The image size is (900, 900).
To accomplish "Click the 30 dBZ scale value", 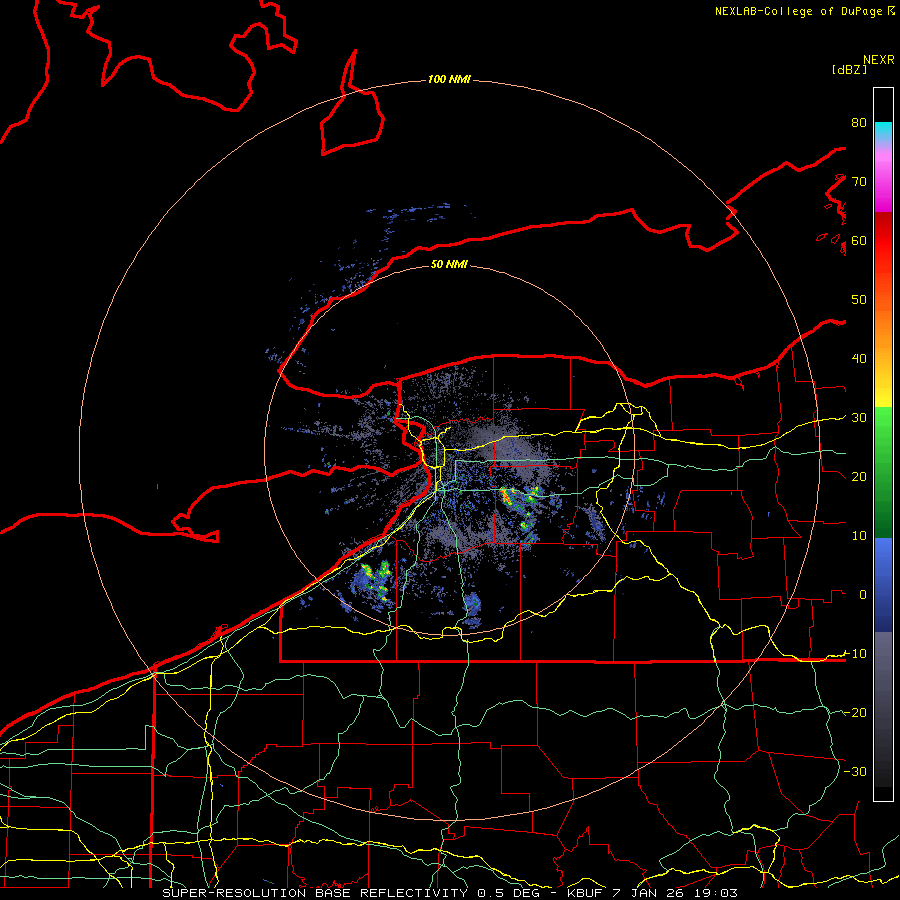I will point(859,417).
